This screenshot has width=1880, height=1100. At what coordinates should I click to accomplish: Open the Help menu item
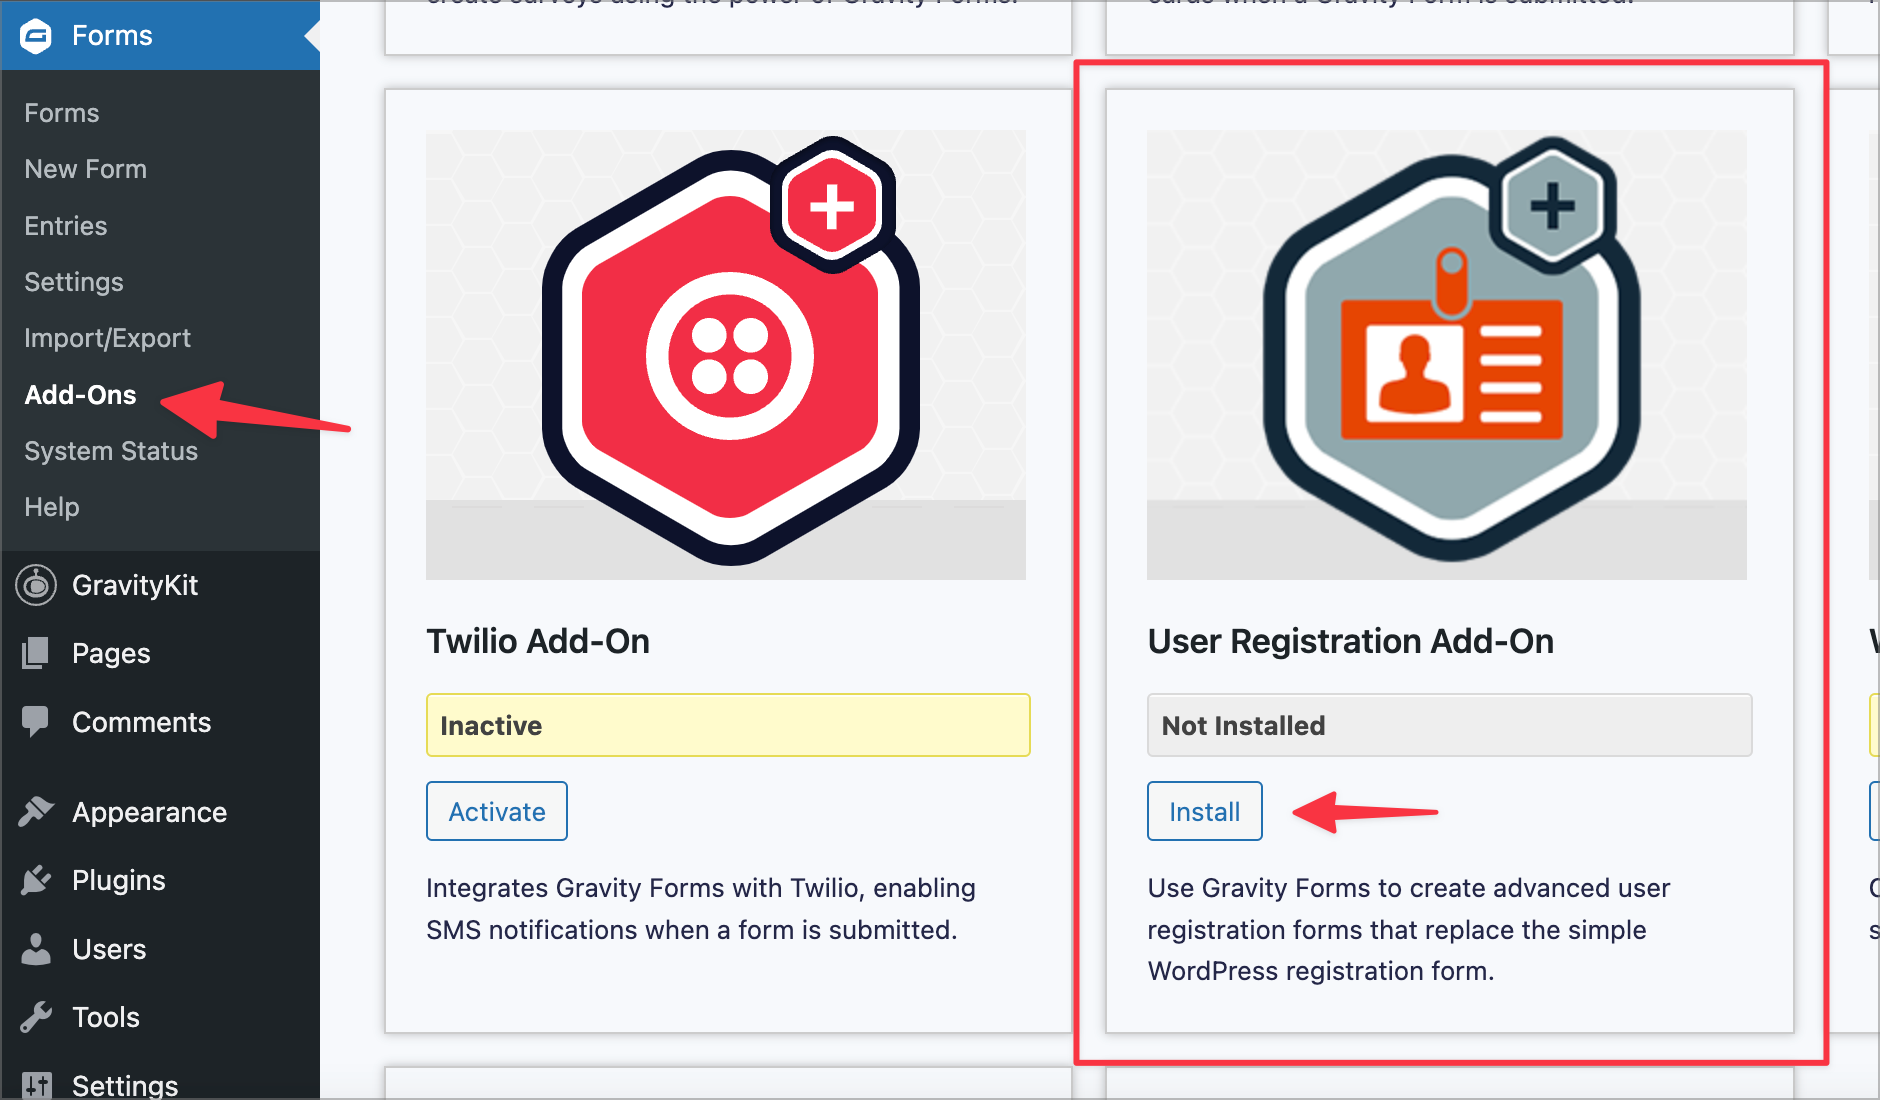pos(51,507)
